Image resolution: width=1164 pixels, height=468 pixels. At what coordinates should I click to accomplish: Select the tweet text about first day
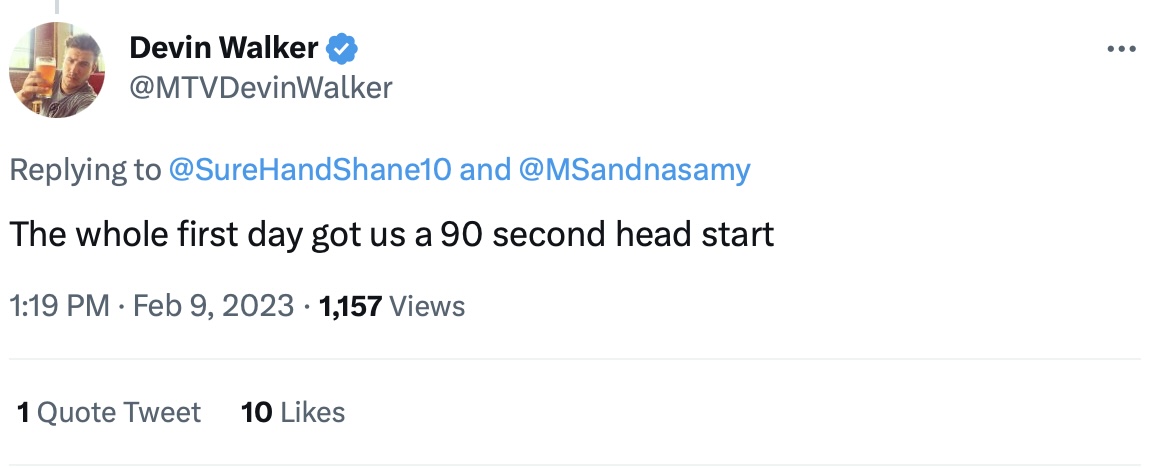[392, 234]
